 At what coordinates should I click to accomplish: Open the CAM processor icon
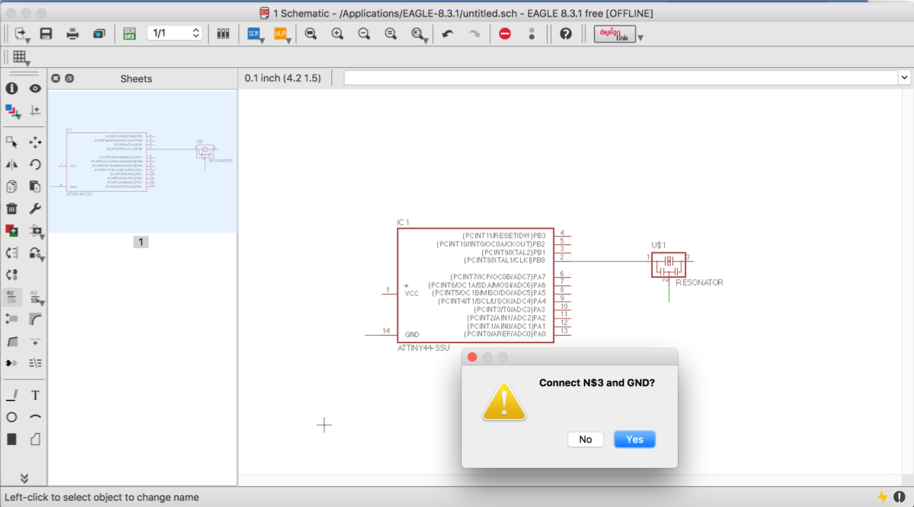click(99, 34)
